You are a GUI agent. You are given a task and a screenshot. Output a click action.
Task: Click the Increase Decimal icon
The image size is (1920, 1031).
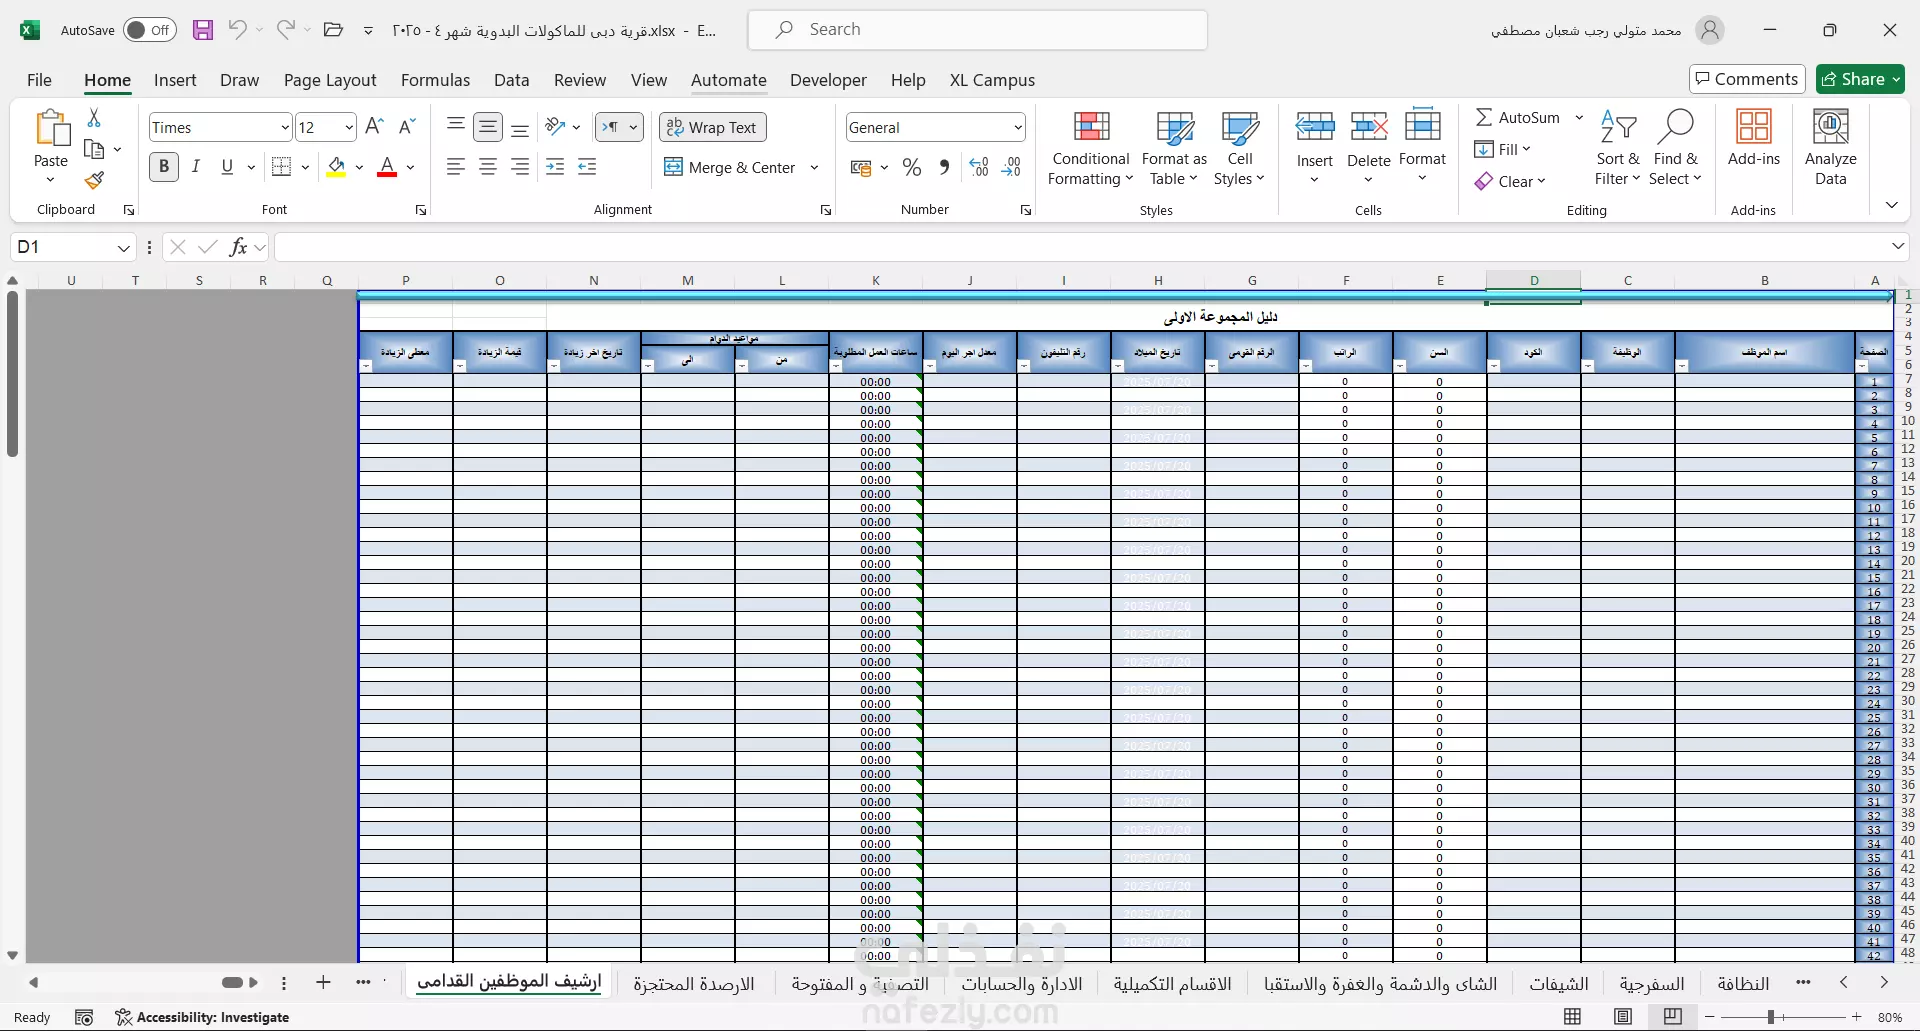pos(979,167)
